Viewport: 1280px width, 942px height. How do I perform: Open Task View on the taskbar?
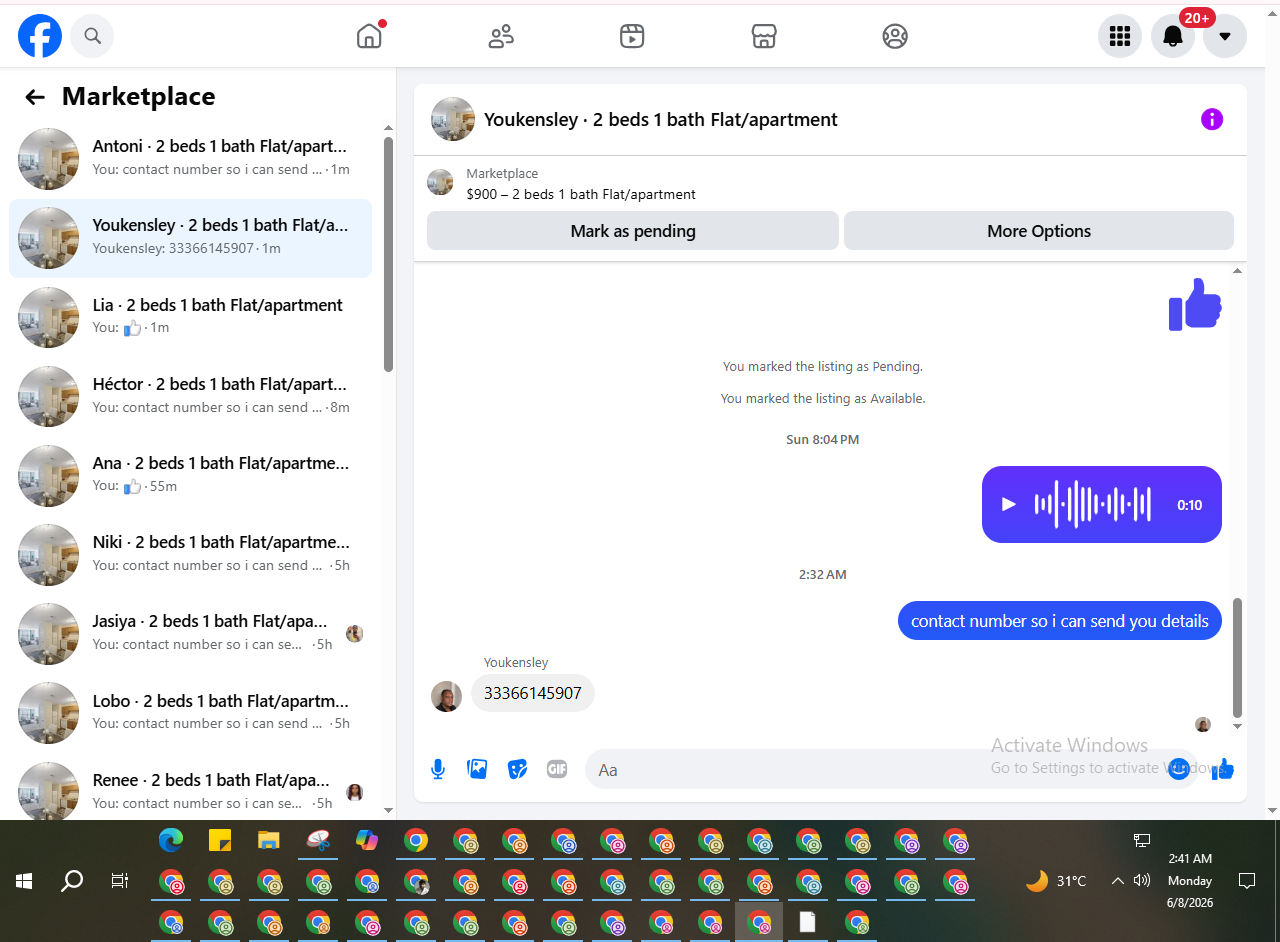coord(120,881)
